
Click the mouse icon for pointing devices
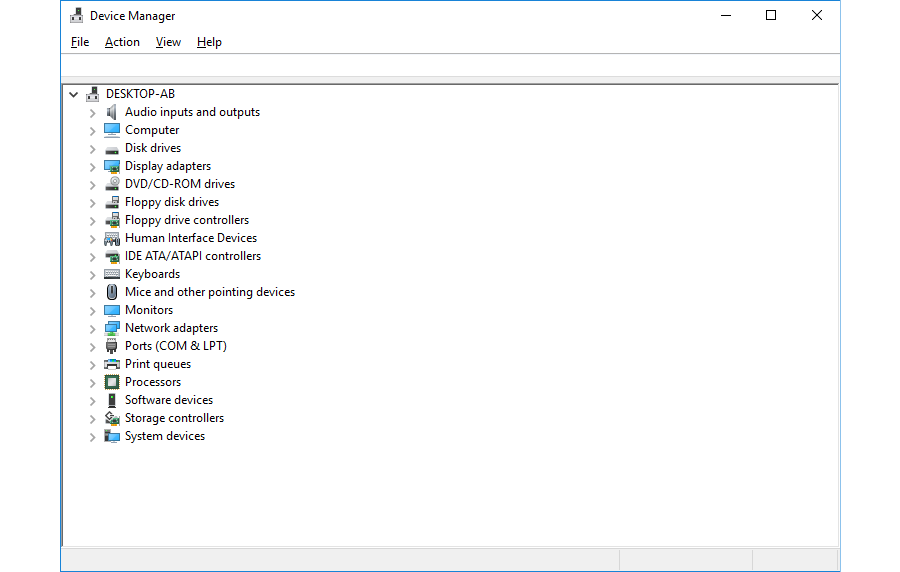click(112, 292)
